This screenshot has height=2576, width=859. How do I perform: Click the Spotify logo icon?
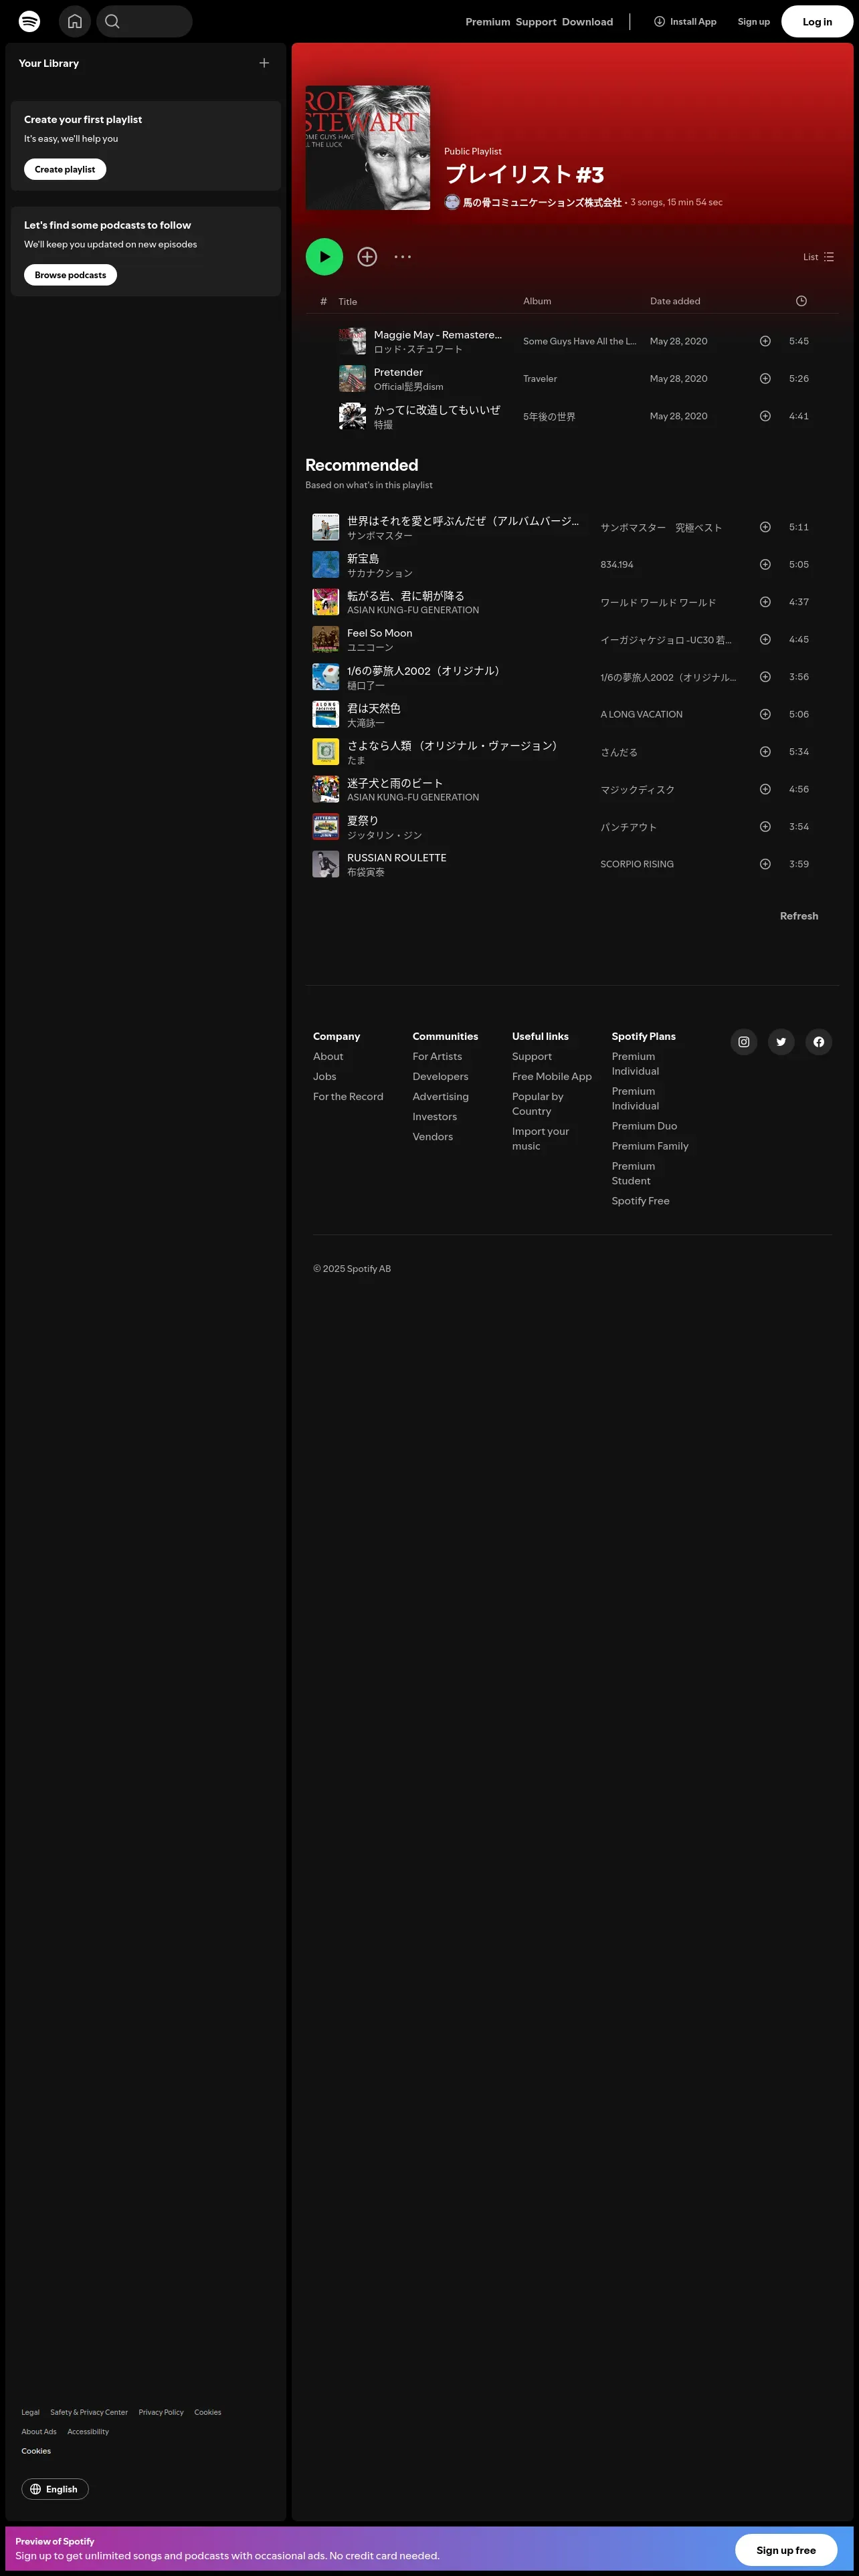30,21
